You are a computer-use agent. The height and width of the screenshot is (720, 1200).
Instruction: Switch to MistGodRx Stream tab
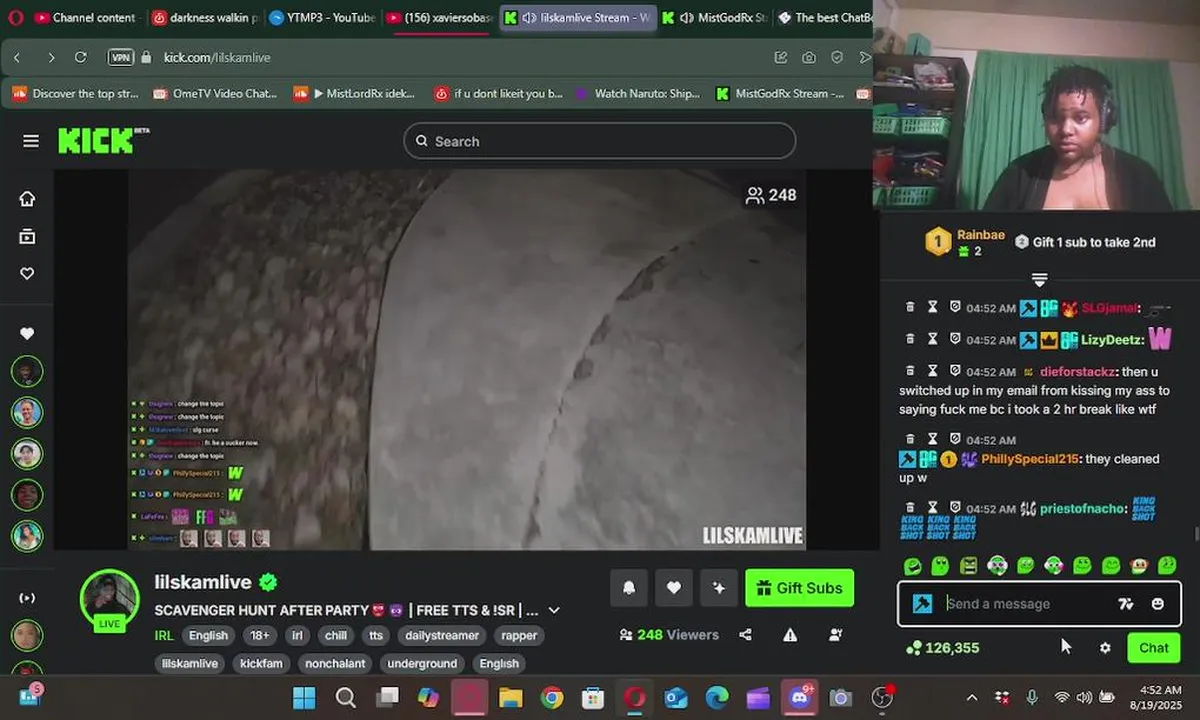click(x=716, y=18)
